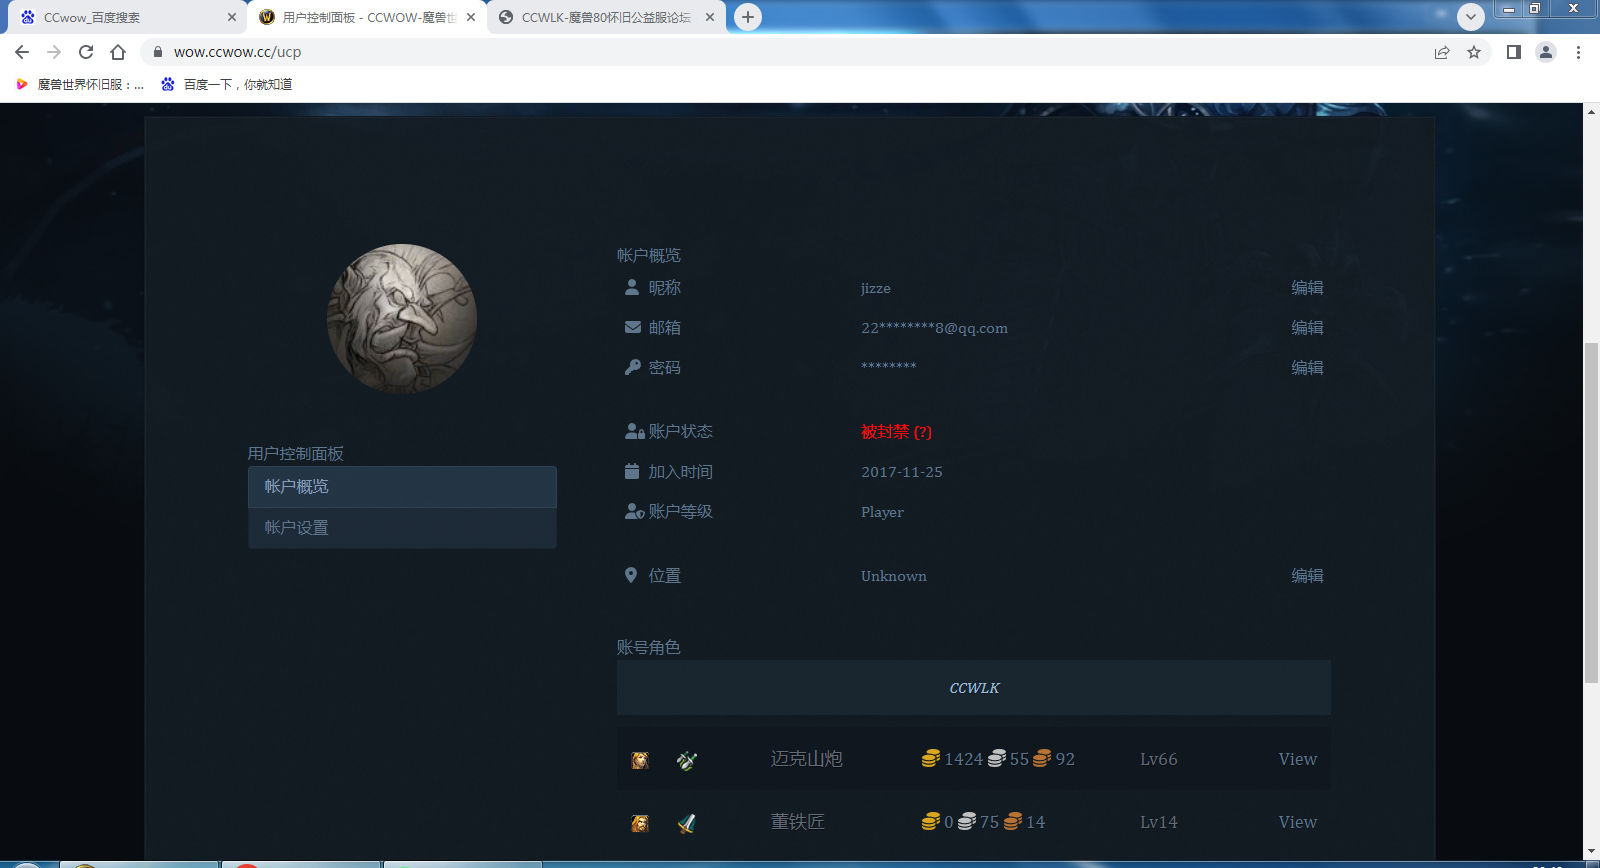Open a new browser tab
Image resolution: width=1600 pixels, height=868 pixels.
coord(748,17)
